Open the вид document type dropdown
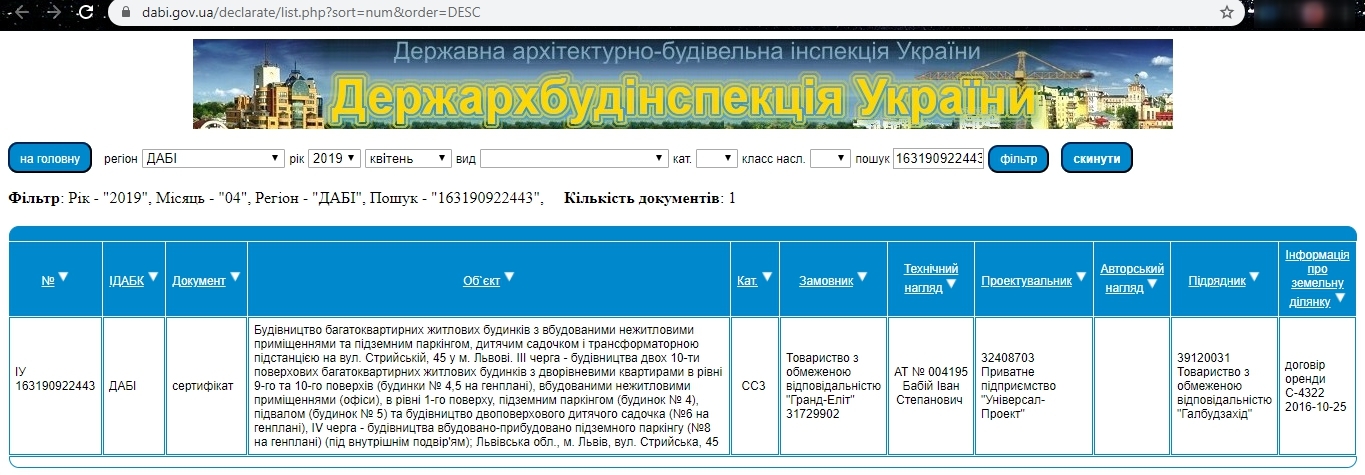Viewport: 1365px width, 475px height. pos(574,158)
